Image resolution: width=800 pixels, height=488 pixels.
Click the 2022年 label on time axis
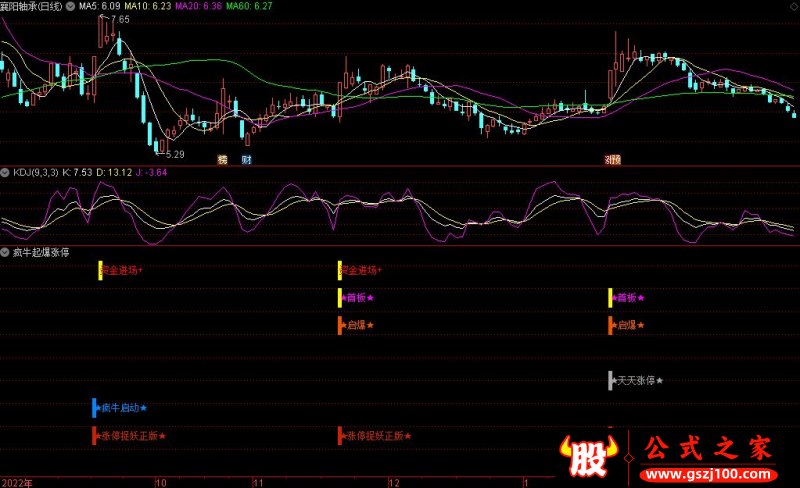click(x=16, y=481)
